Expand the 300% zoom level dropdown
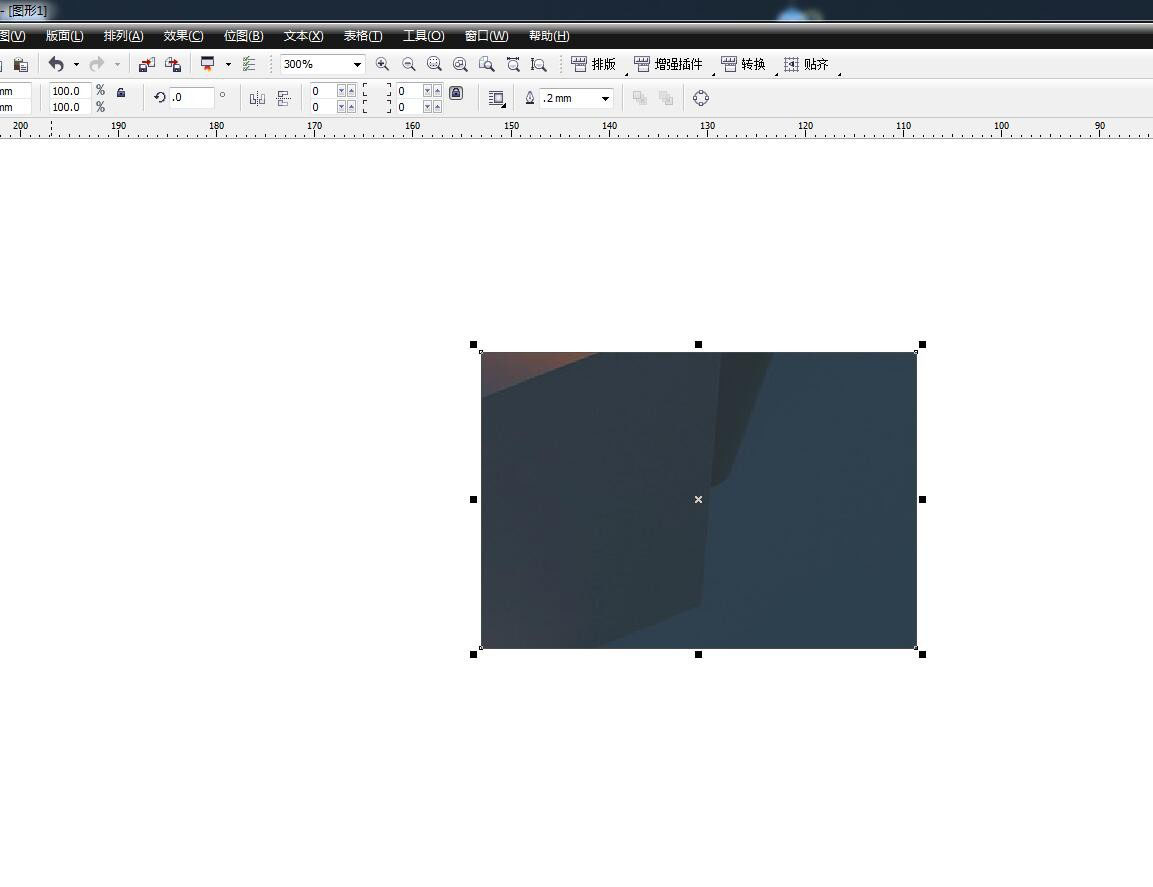This screenshot has width=1153, height=887. coord(357,65)
